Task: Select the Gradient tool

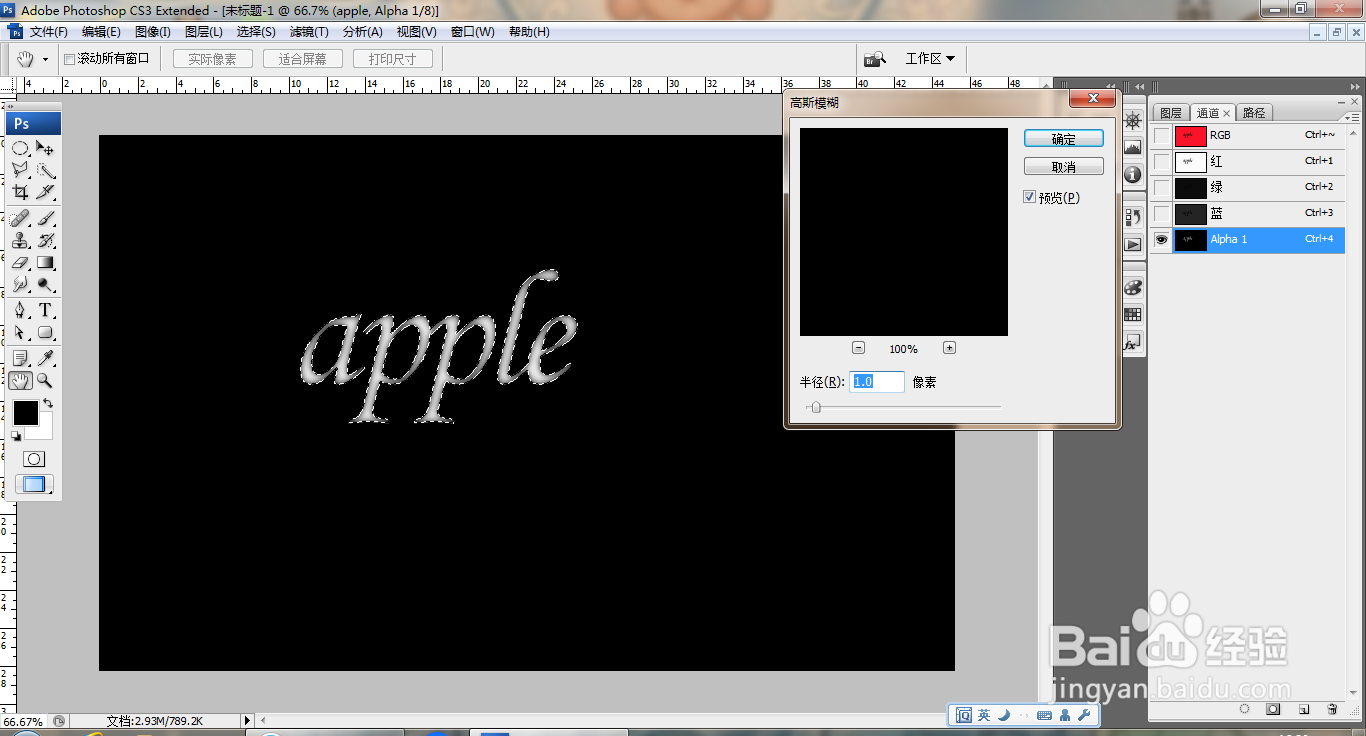Action: coord(45,262)
